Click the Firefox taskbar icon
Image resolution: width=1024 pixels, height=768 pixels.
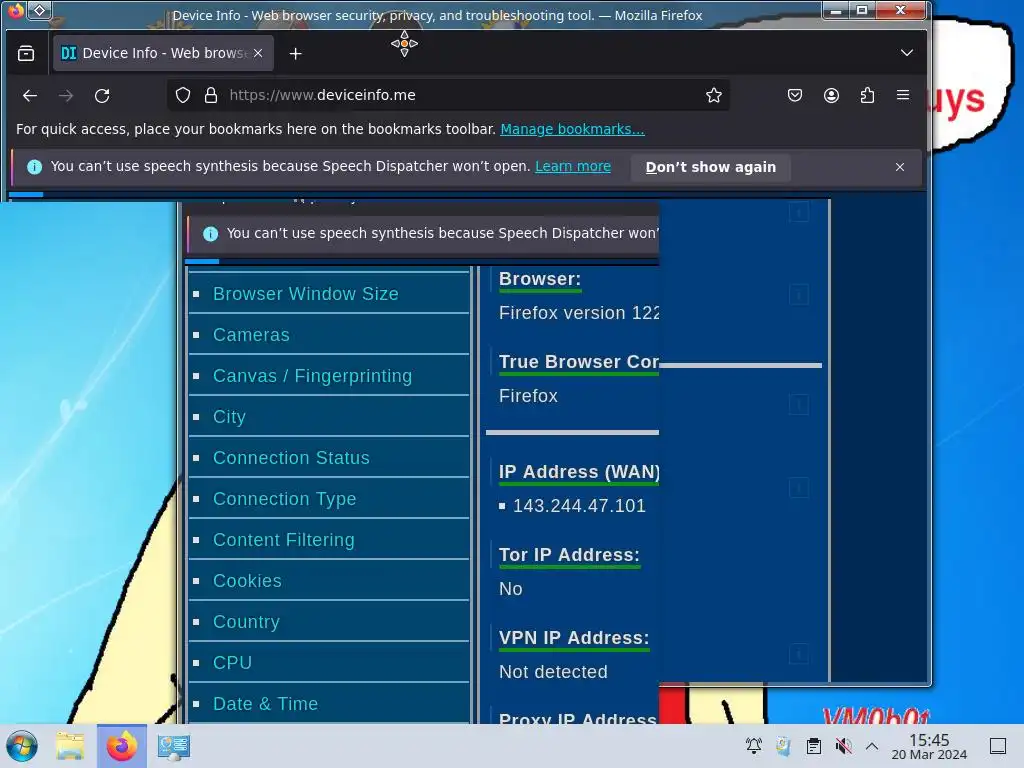(x=122, y=746)
